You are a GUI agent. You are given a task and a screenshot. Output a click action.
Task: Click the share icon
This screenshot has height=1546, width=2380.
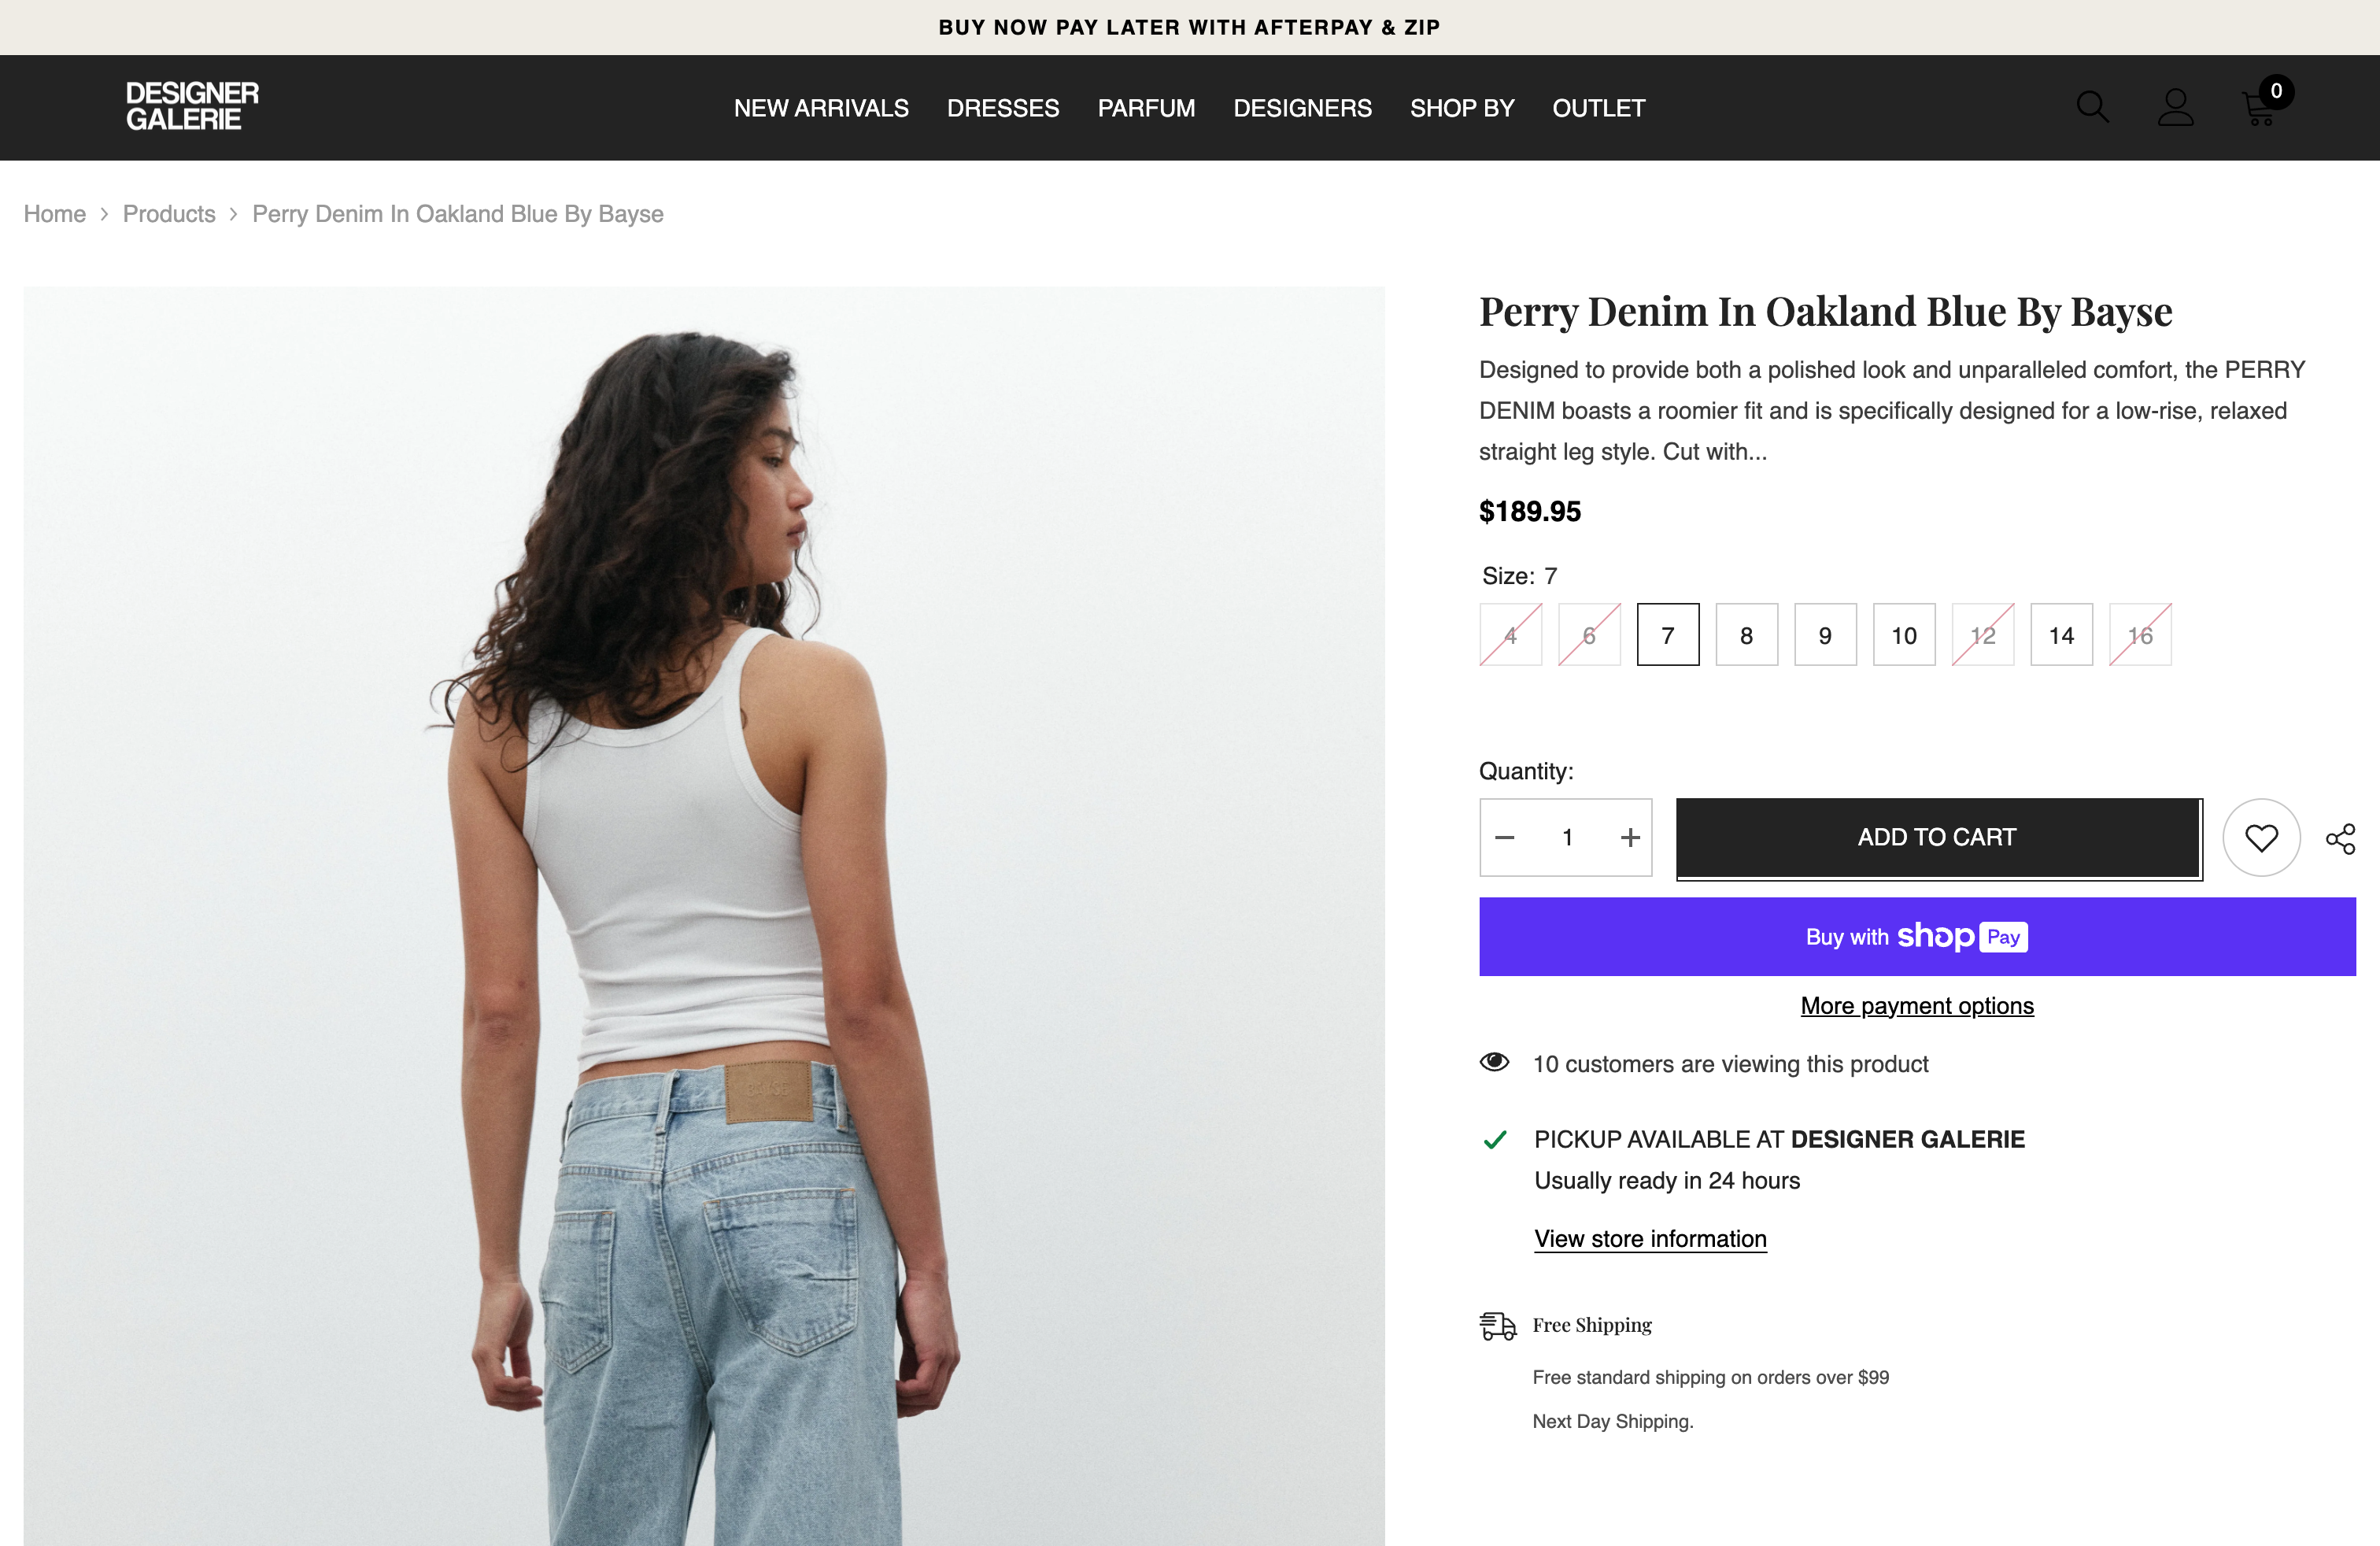click(2340, 838)
